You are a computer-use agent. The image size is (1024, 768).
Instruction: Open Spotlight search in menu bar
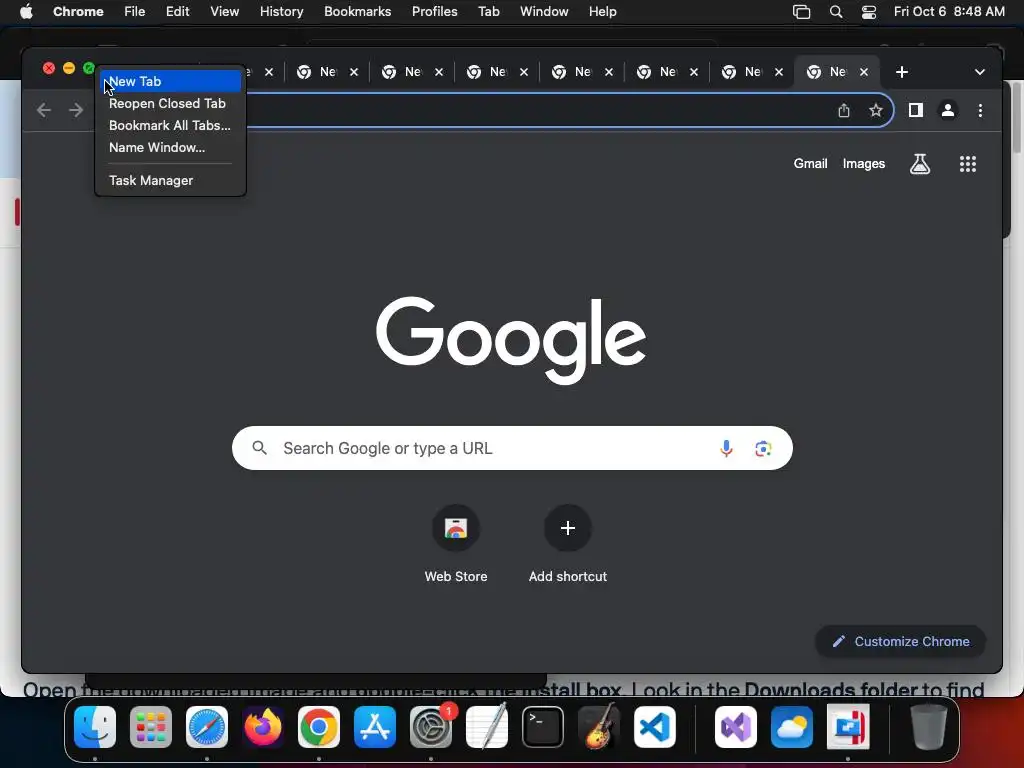[836, 12]
